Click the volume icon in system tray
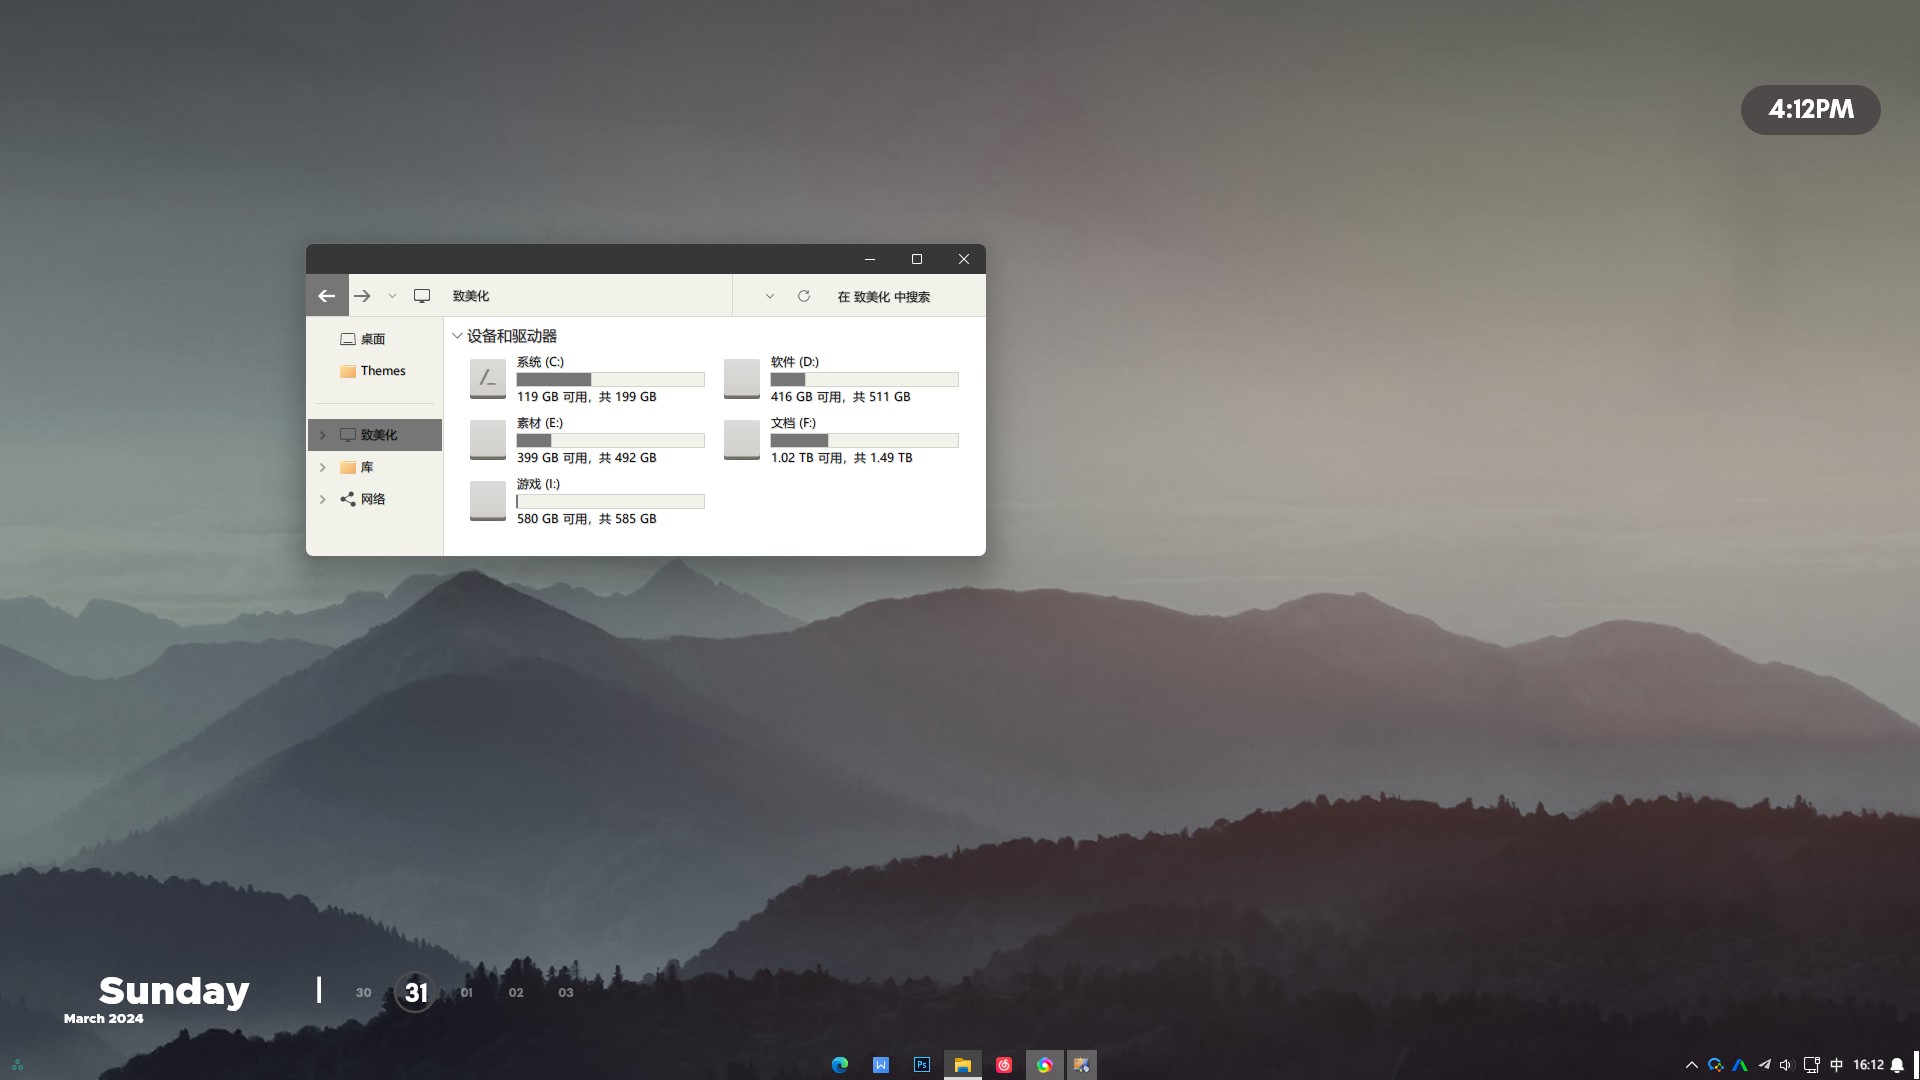Viewport: 1920px width, 1080px height. tap(1786, 1065)
